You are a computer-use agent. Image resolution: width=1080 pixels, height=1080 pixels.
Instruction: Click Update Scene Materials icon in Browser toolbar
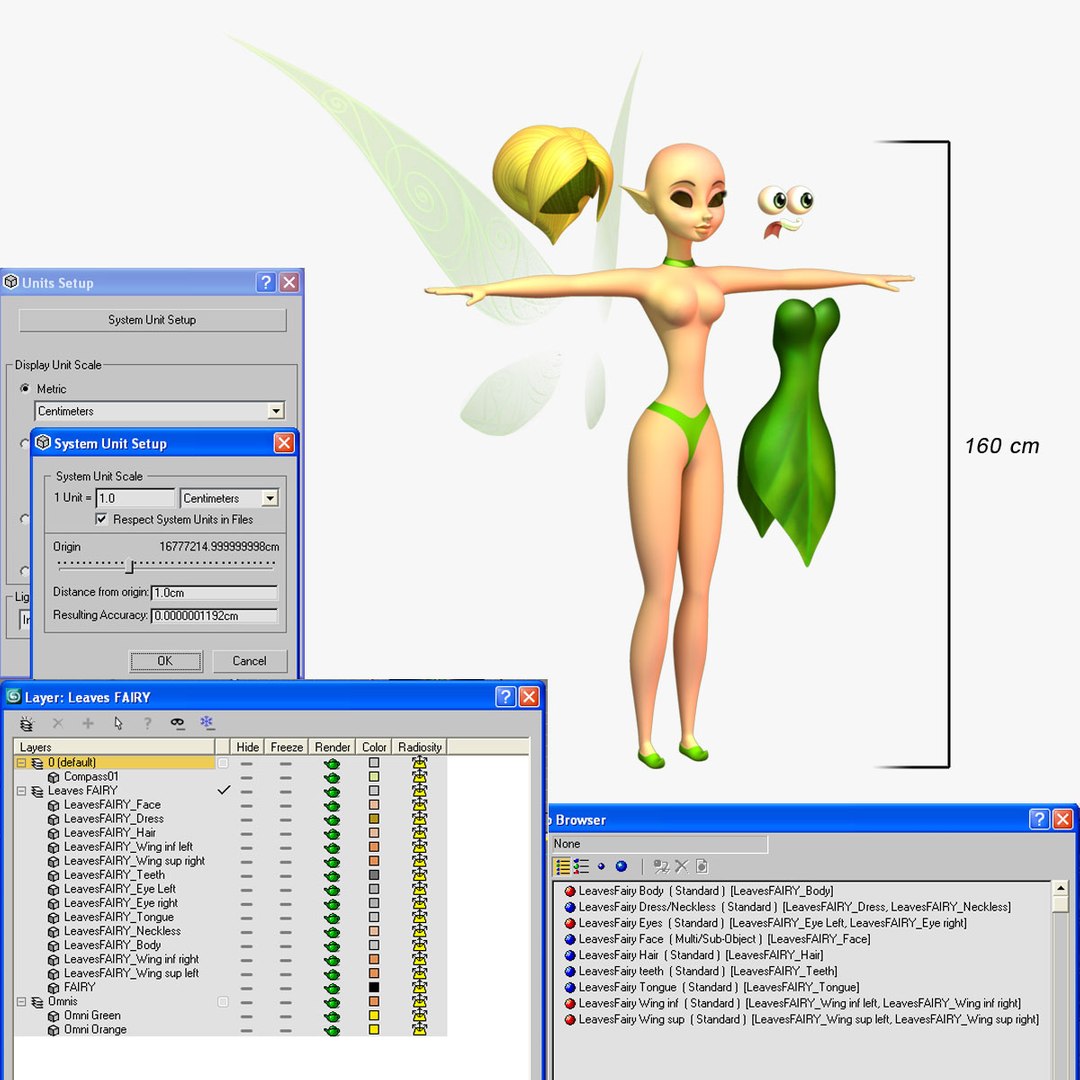point(661,866)
